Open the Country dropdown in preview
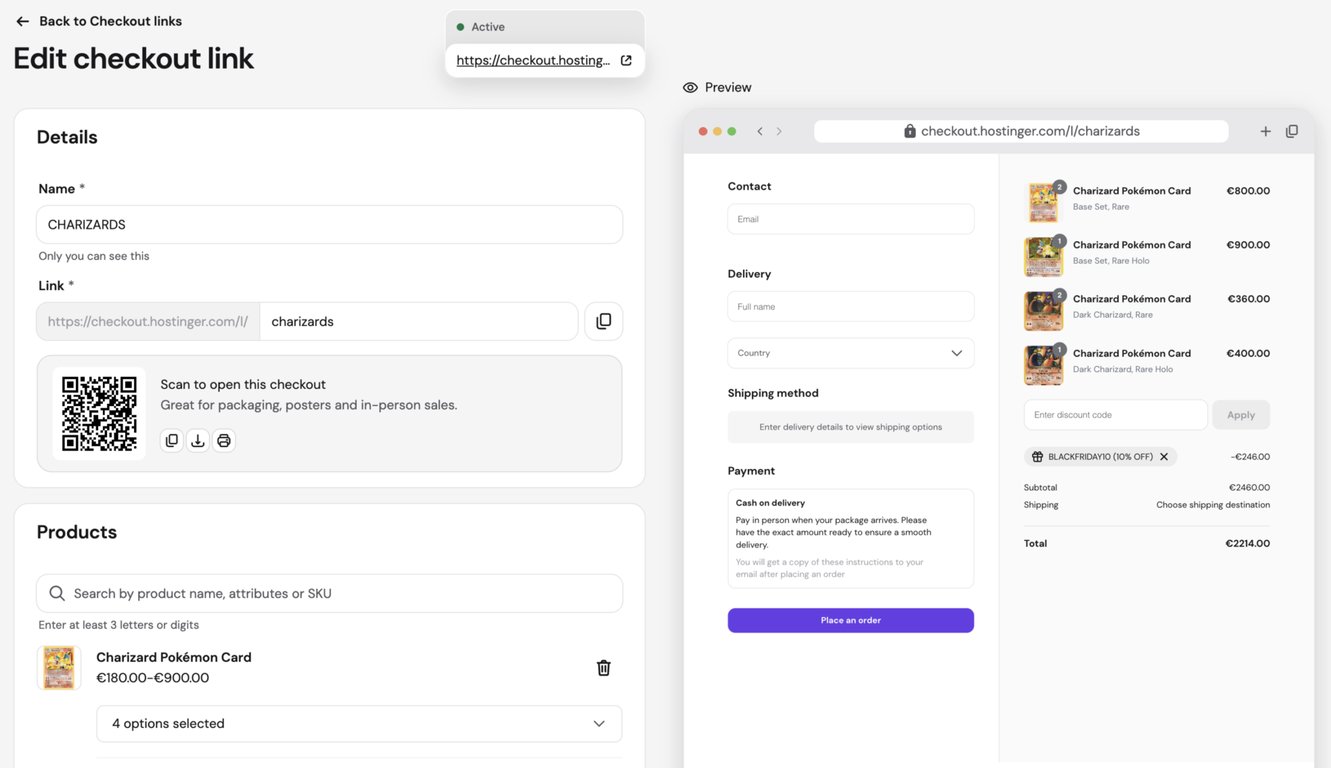The height and width of the screenshot is (768, 1331). pos(851,353)
